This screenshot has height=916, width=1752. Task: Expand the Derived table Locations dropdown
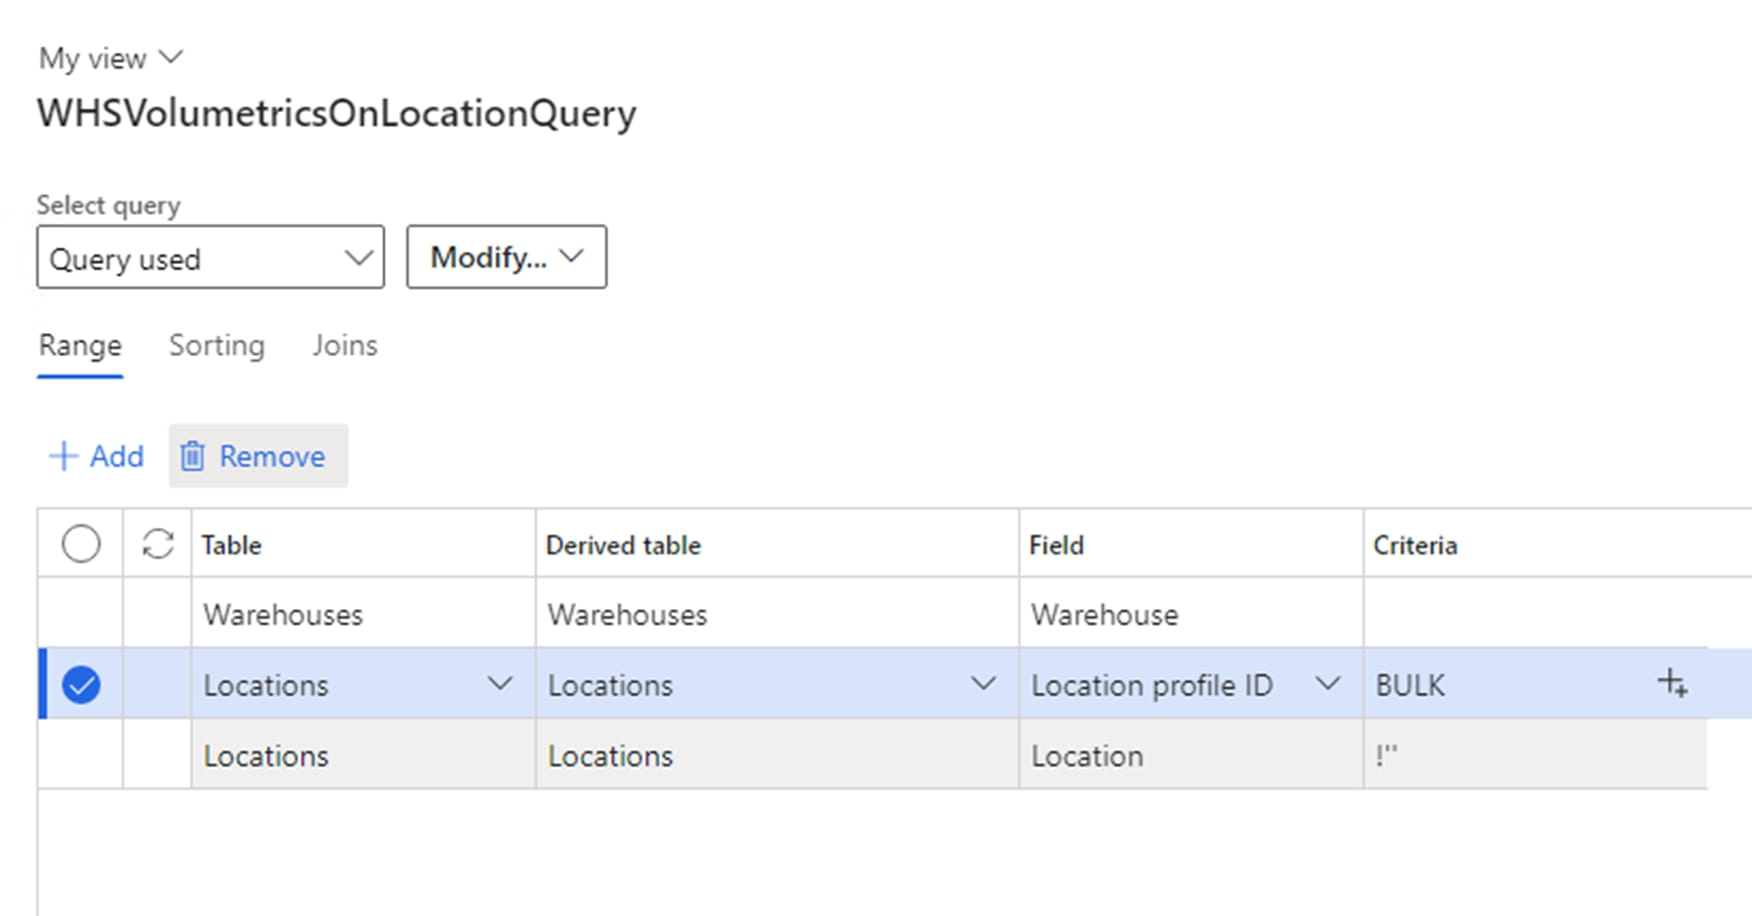tap(983, 684)
